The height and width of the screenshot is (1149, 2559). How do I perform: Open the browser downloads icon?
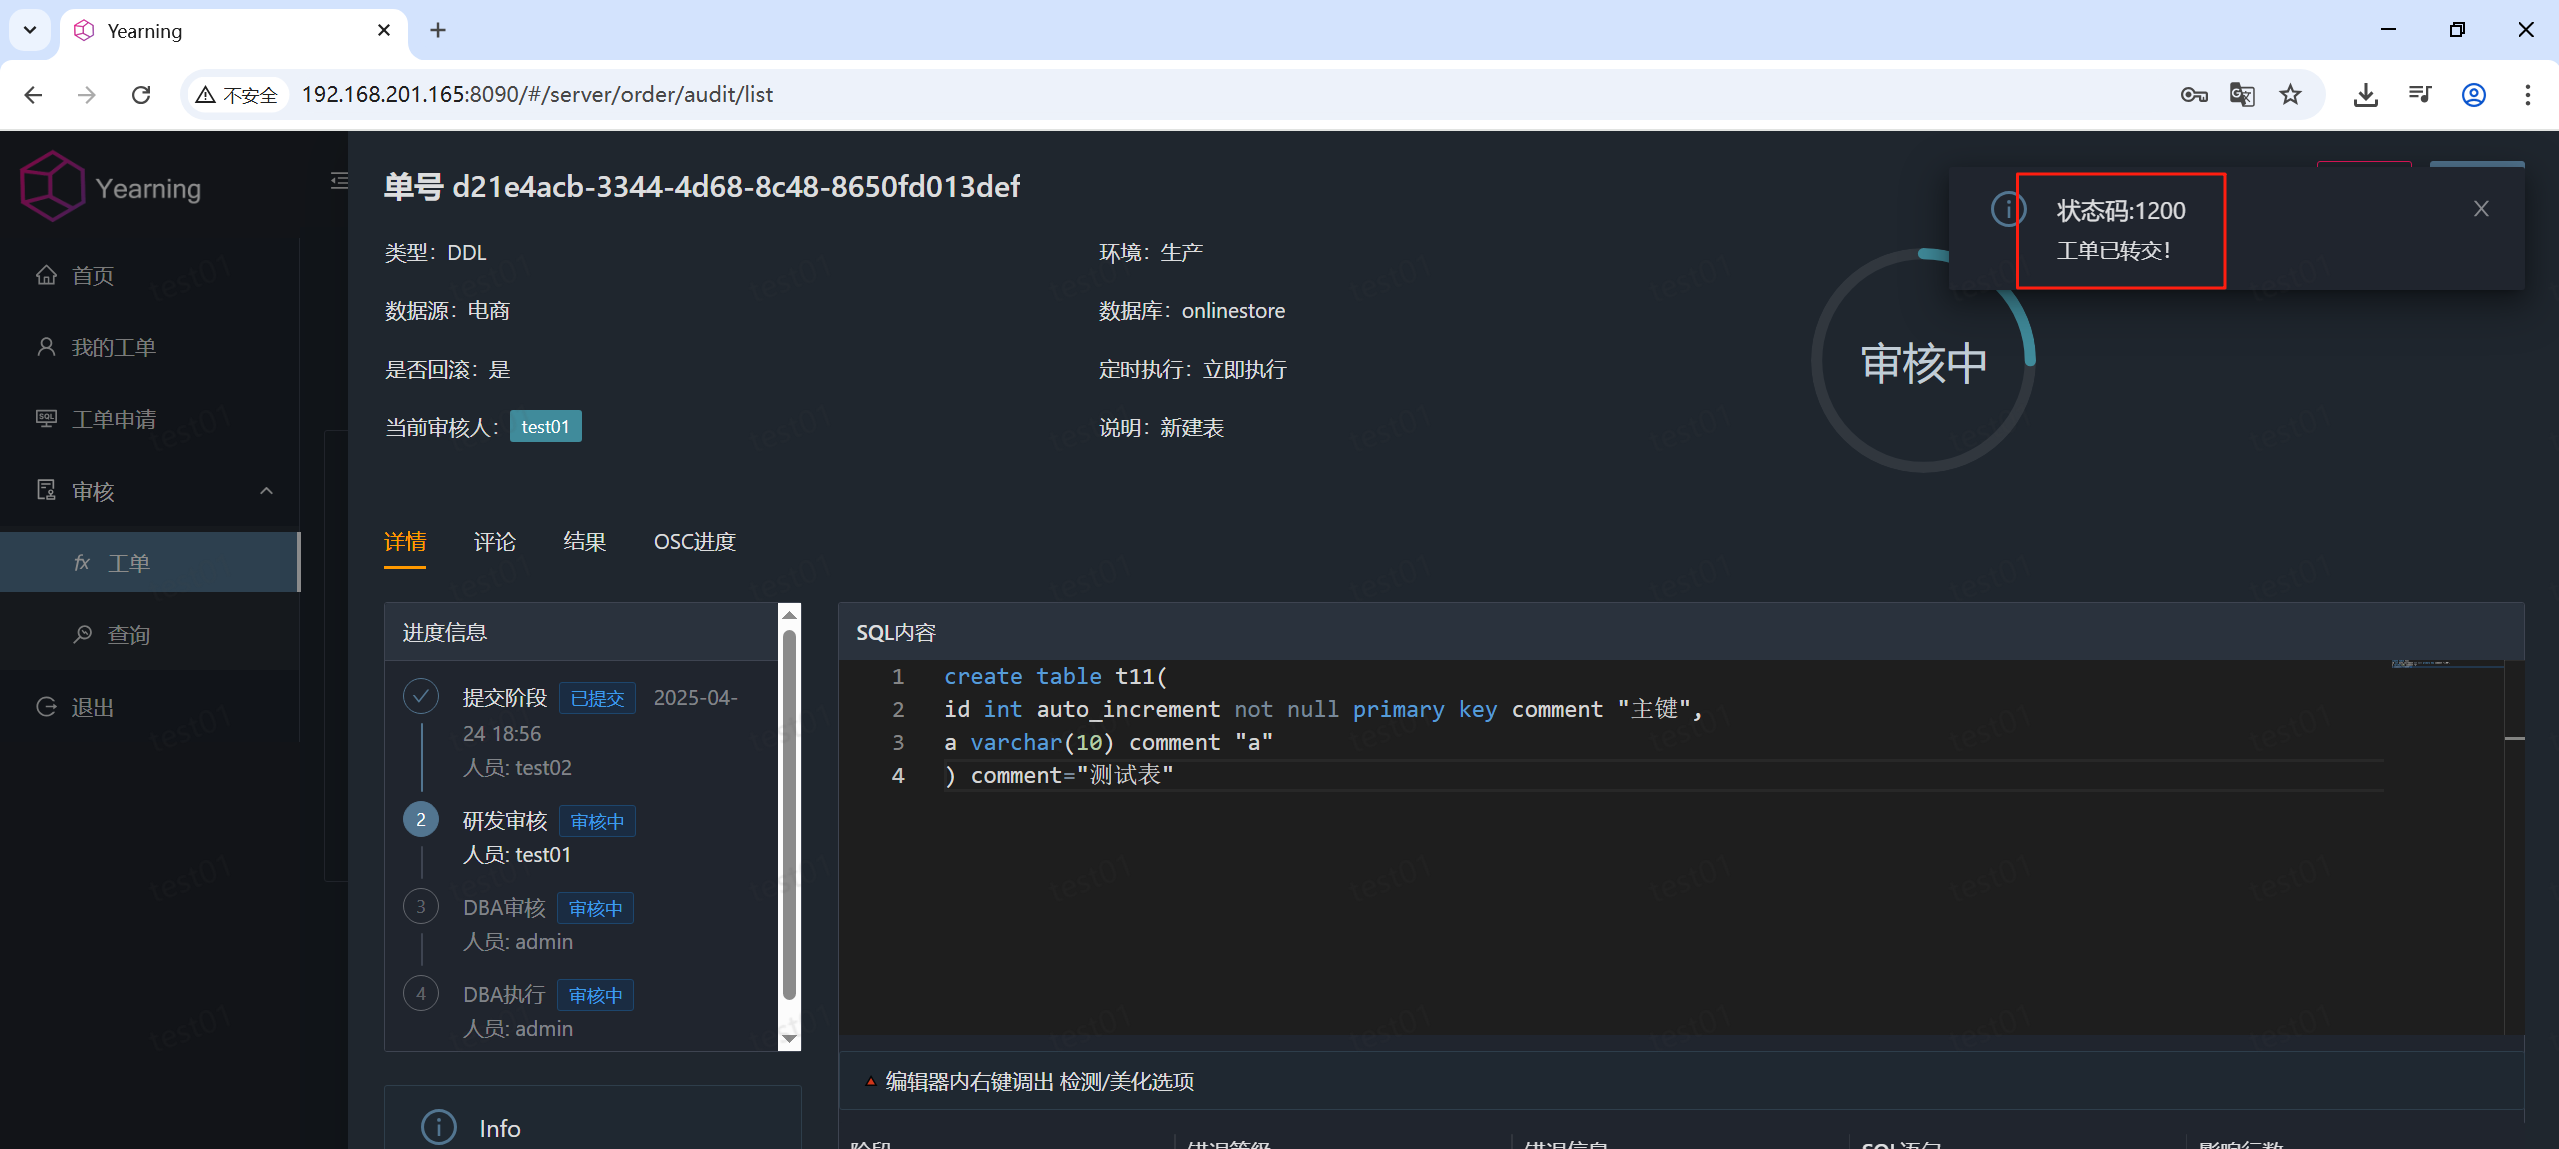[x=2366, y=94]
